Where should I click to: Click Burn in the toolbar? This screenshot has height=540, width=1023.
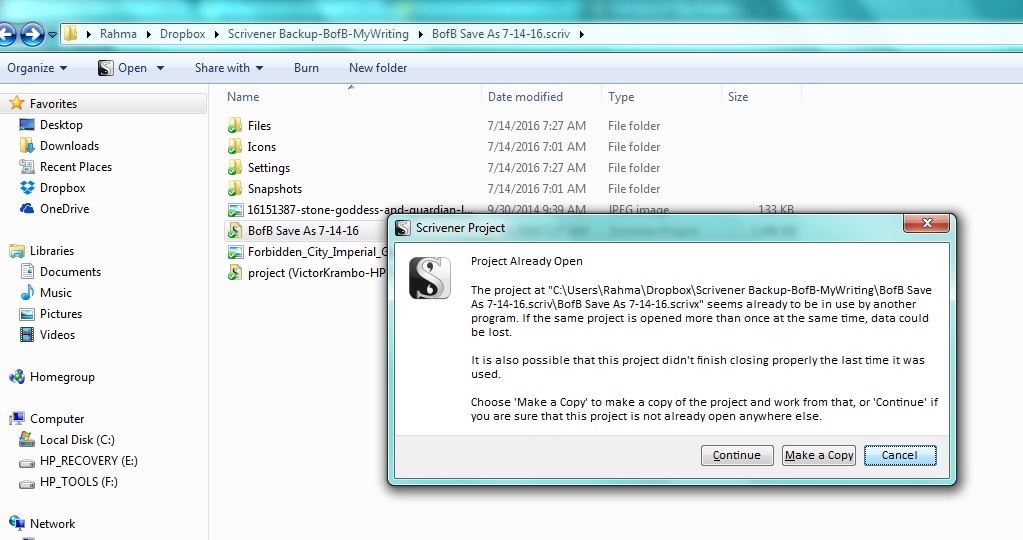click(x=306, y=68)
